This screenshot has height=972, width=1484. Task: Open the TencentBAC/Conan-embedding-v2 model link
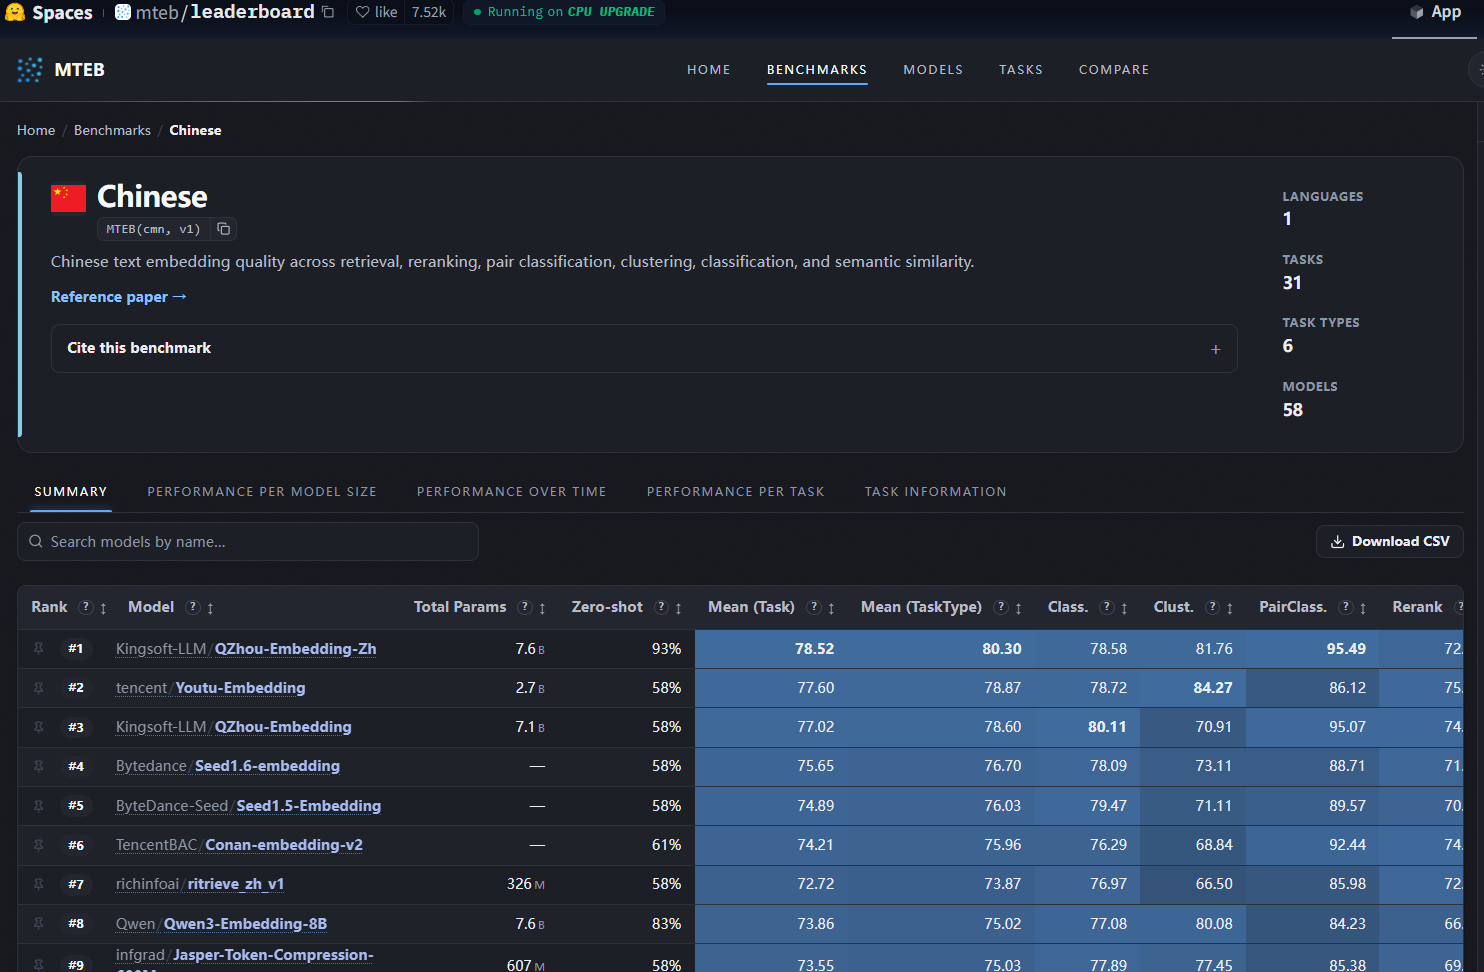coord(239,845)
